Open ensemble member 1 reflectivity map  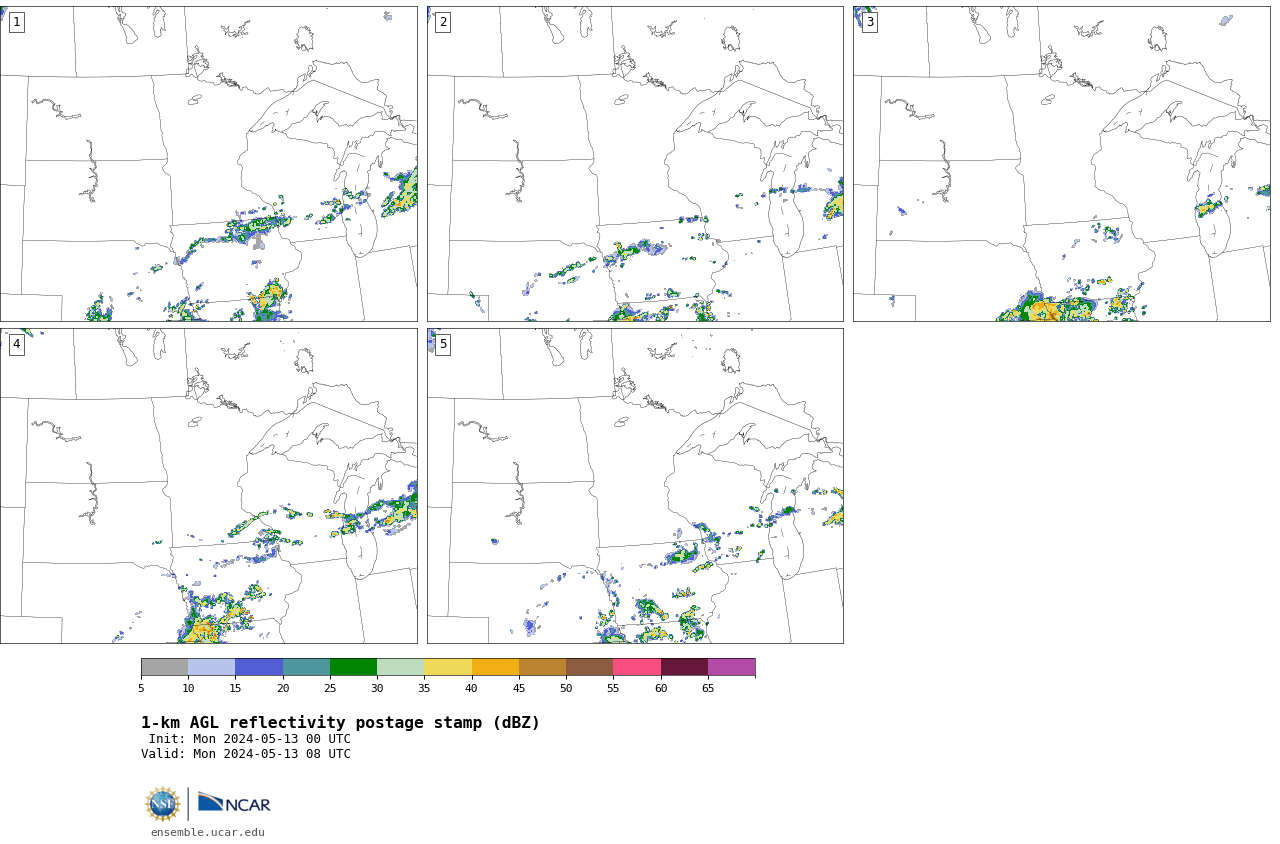pyautogui.click(x=208, y=164)
